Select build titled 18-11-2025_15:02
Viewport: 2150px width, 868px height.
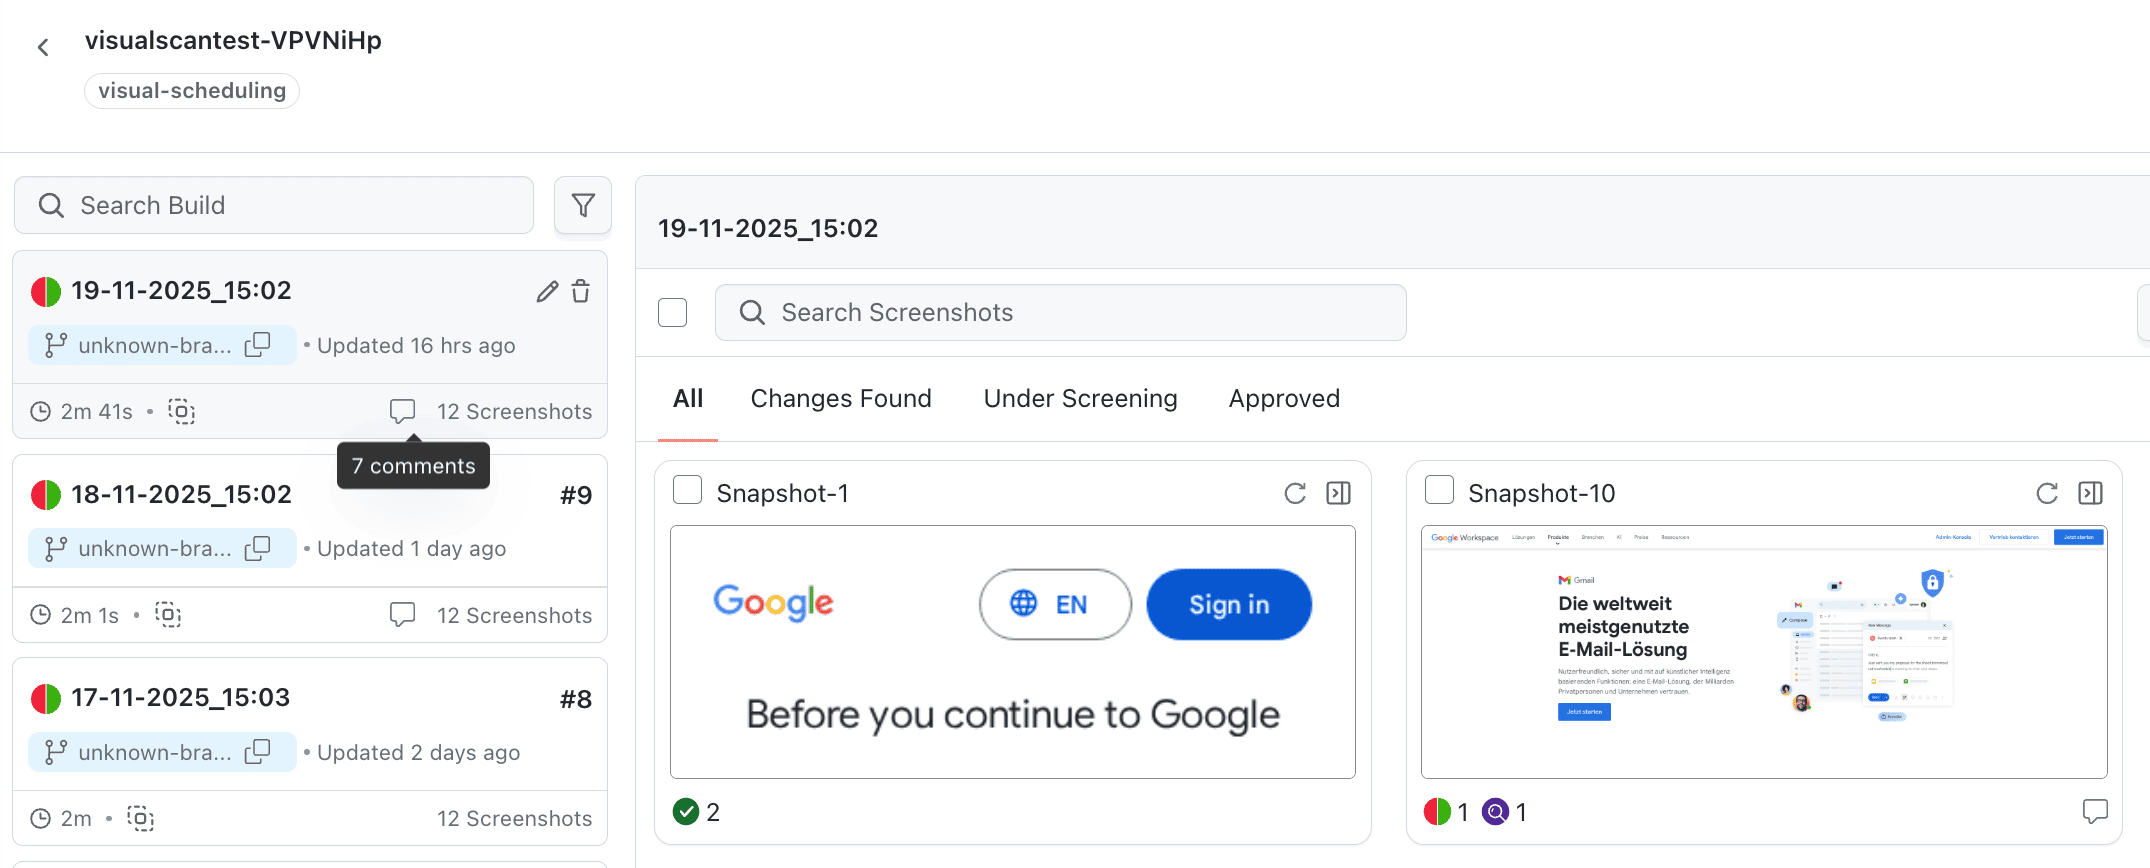click(181, 494)
